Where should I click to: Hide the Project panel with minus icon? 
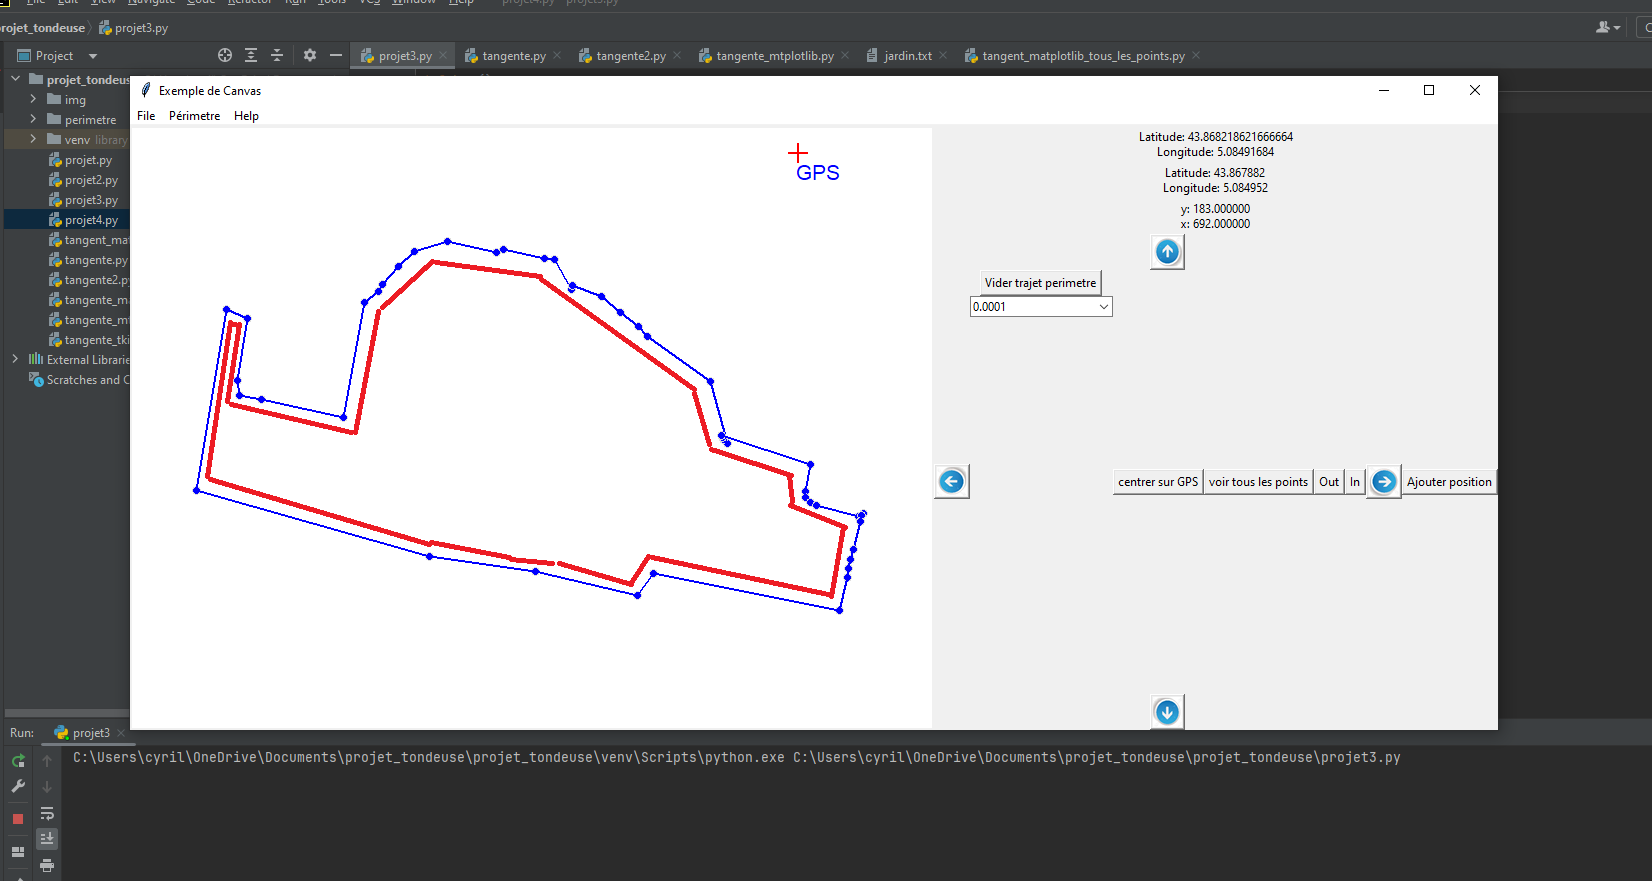click(x=336, y=56)
